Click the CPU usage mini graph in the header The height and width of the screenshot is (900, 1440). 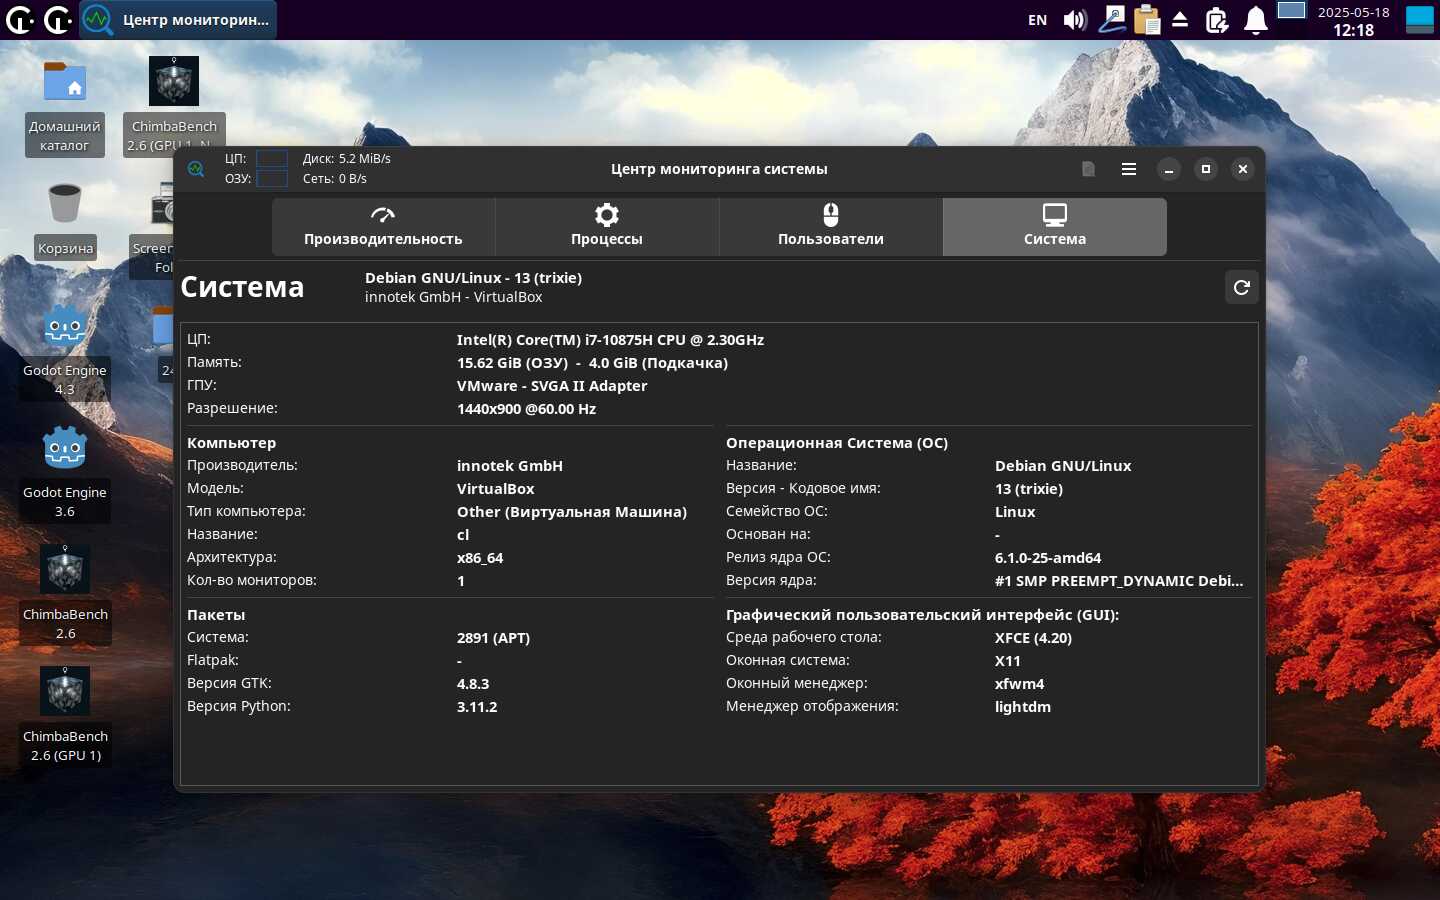click(x=272, y=158)
